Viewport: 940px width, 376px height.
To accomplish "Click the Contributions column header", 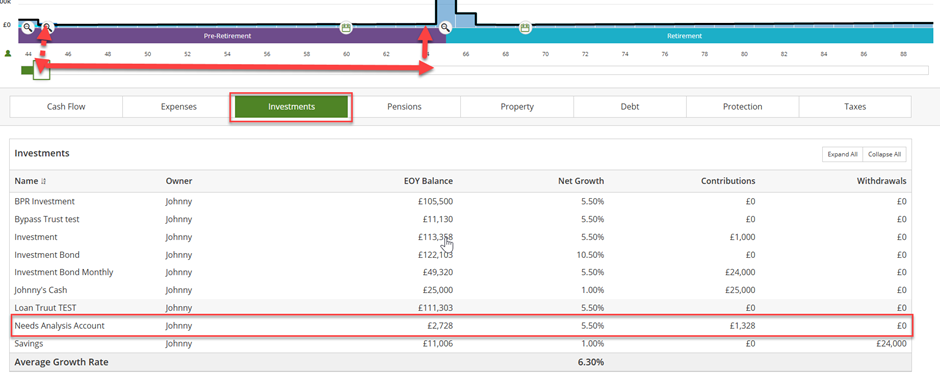I will click(x=728, y=181).
